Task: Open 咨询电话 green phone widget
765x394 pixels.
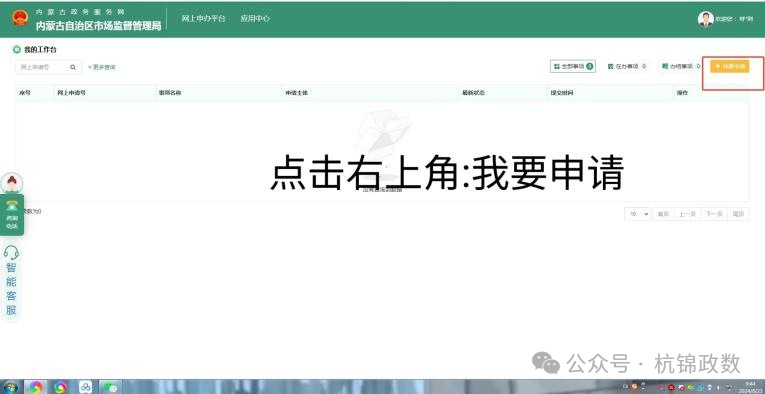Action: pos(12,215)
